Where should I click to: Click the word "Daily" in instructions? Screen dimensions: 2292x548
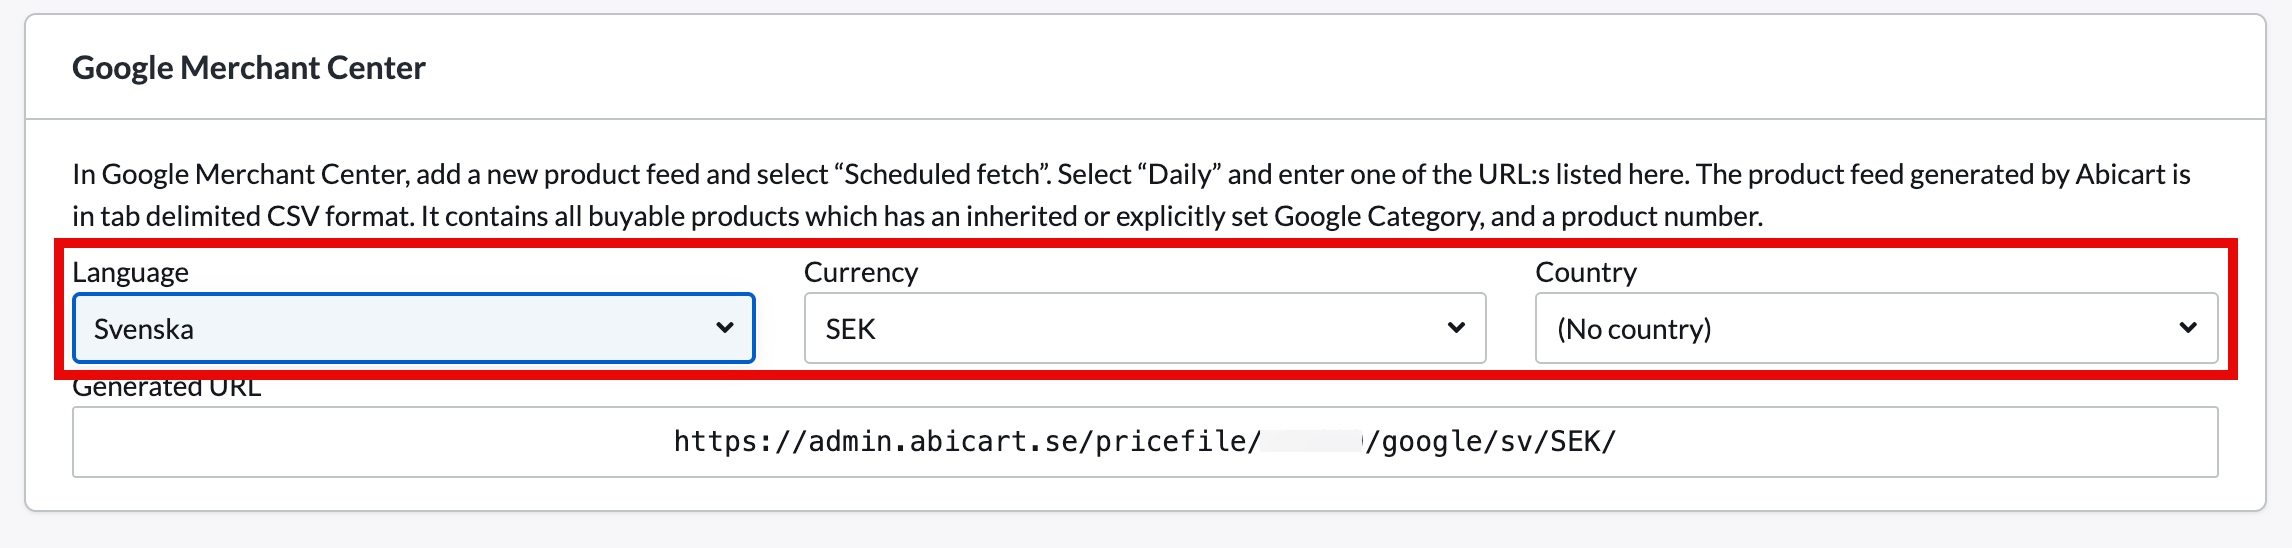[1180, 175]
